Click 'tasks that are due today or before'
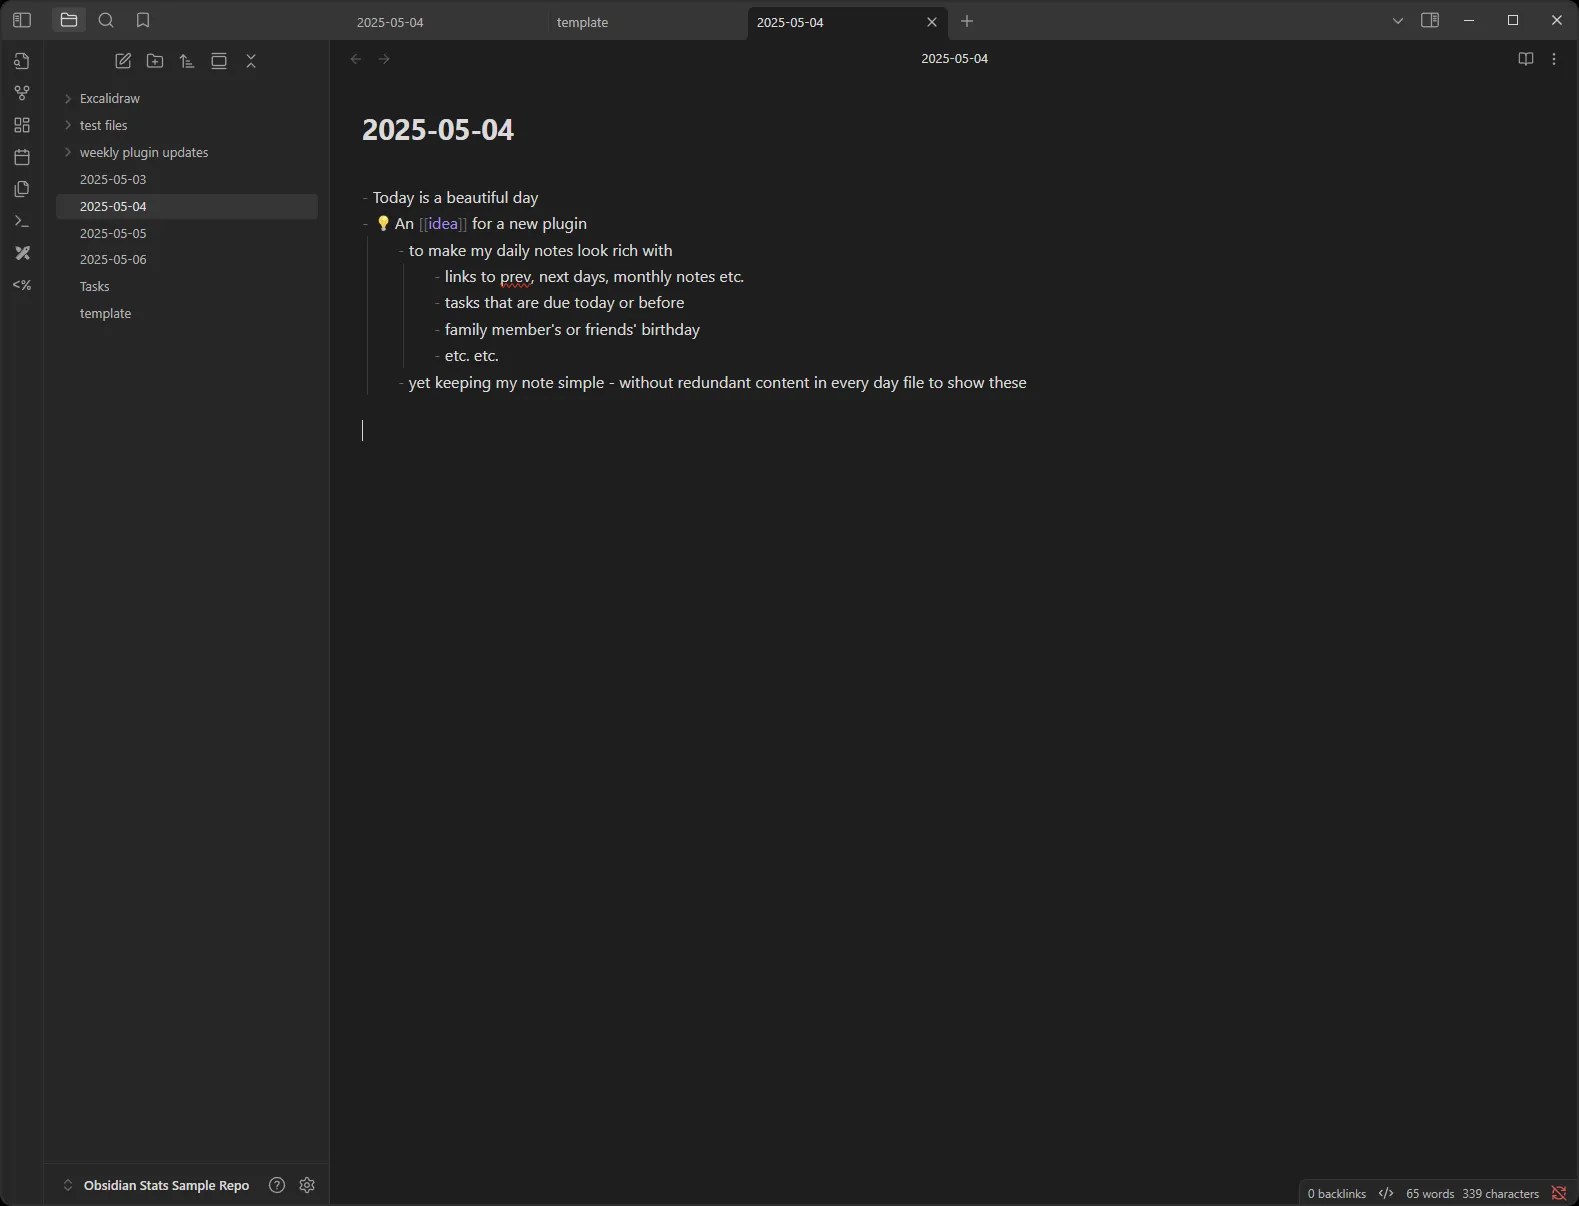The image size is (1579, 1206). (x=564, y=303)
